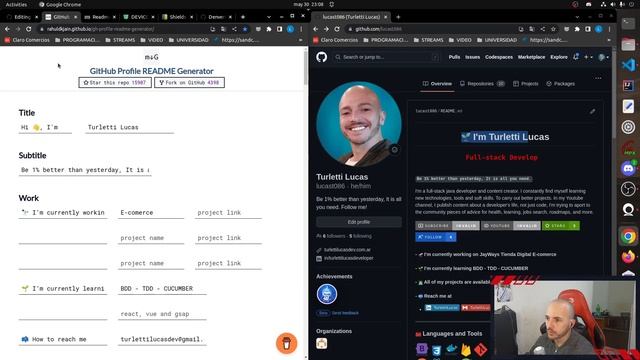Click Star this repo button

coord(115,82)
